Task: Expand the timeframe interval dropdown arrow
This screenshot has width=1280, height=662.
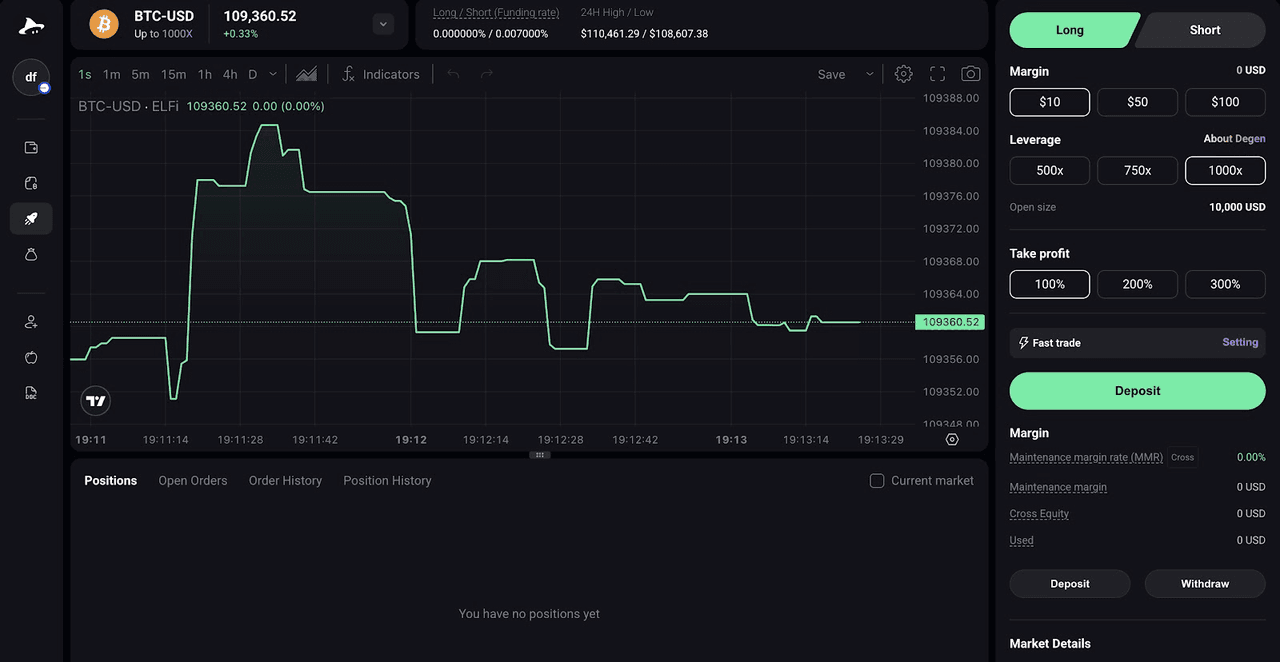Action: [273, 74]
